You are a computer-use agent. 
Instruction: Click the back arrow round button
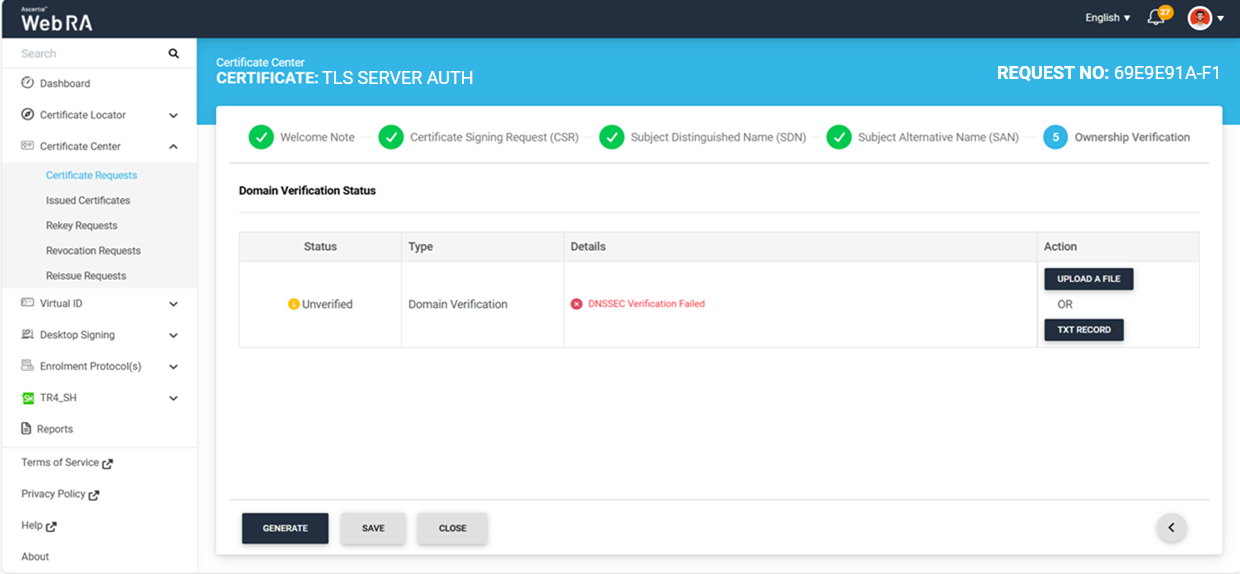tap(1171, 528)
